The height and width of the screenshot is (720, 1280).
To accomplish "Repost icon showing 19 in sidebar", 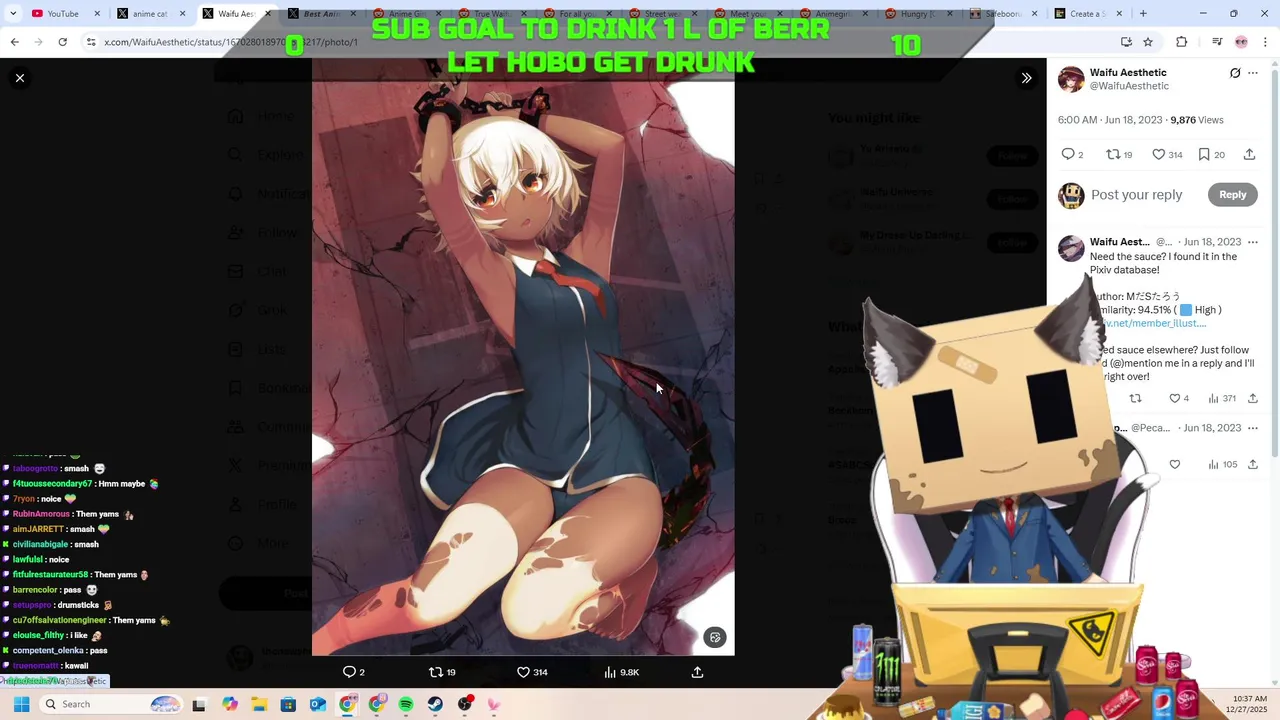I will [1113, 154].
